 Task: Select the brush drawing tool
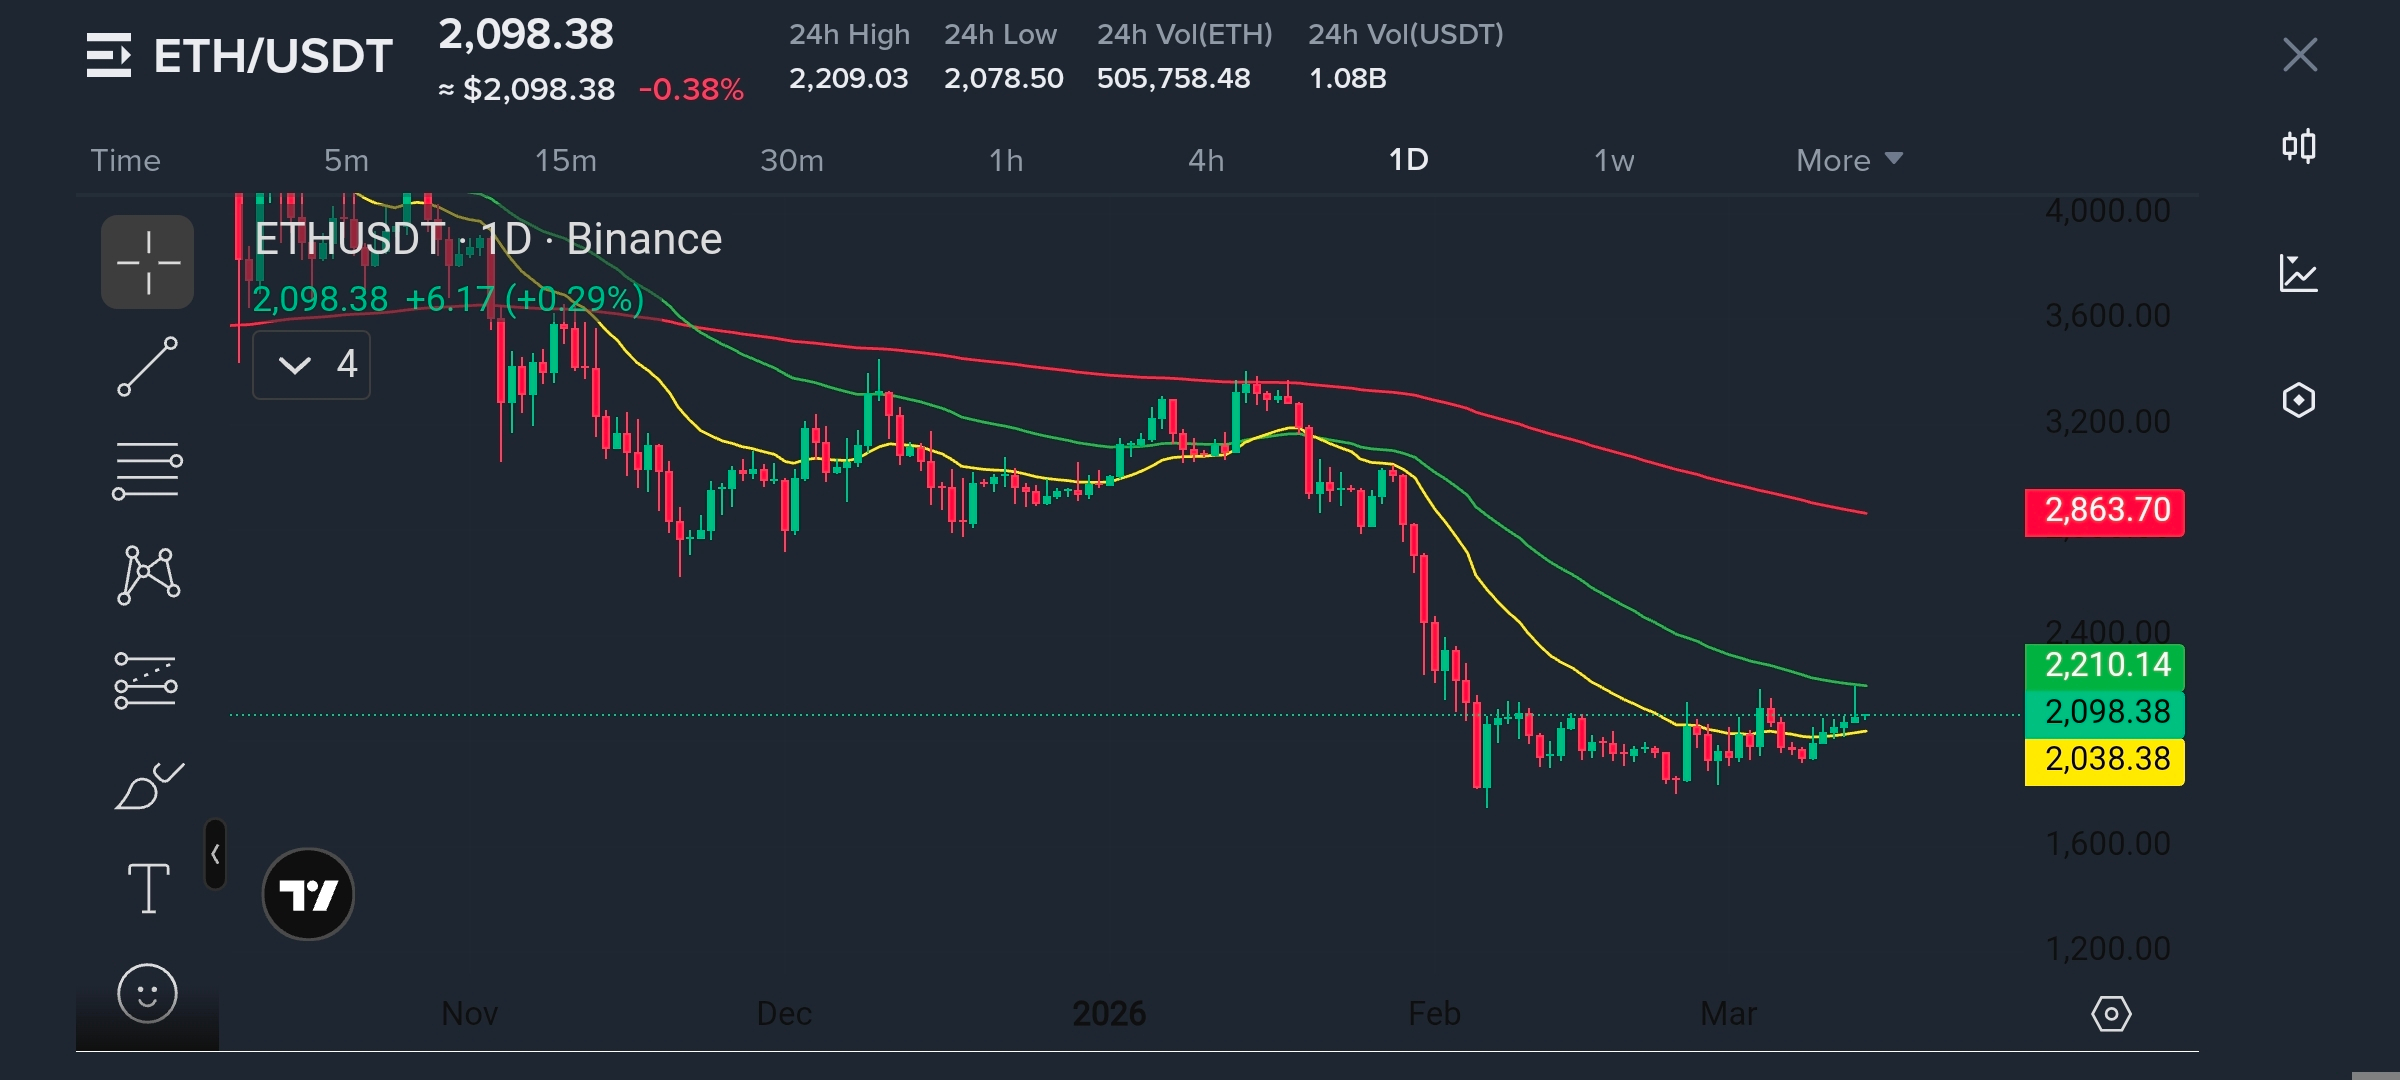(147, 787)
